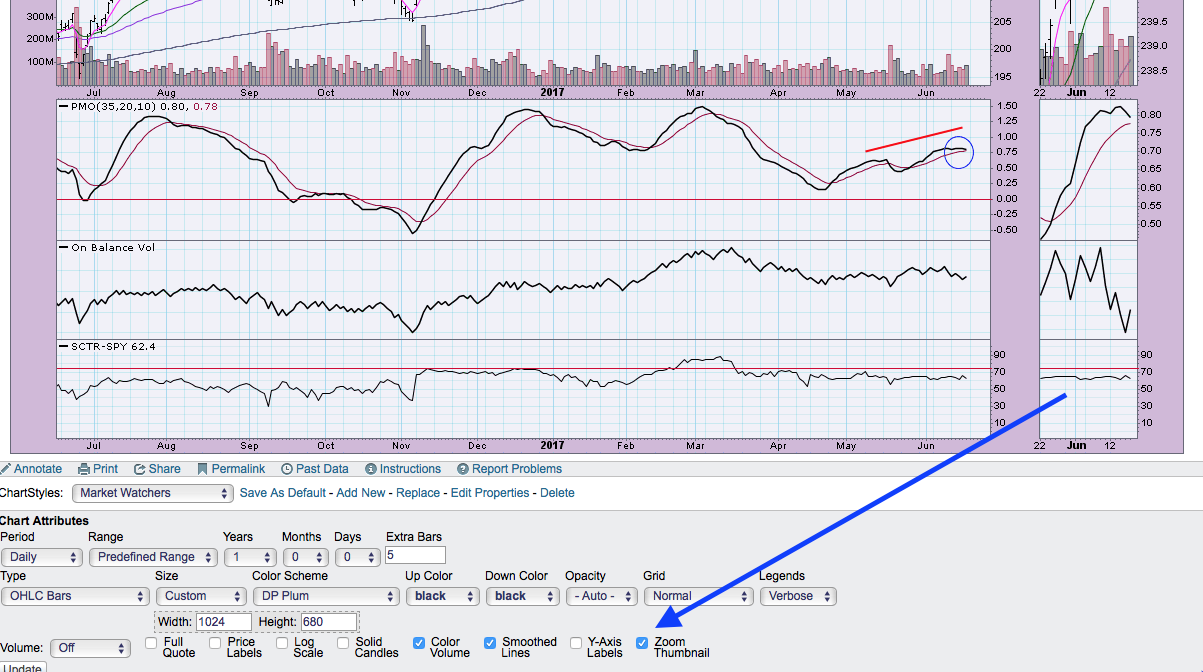1203x672 pixels.
Task: Open the ChartStyles Market Watchers dropdown
Action: pos(153,493)
